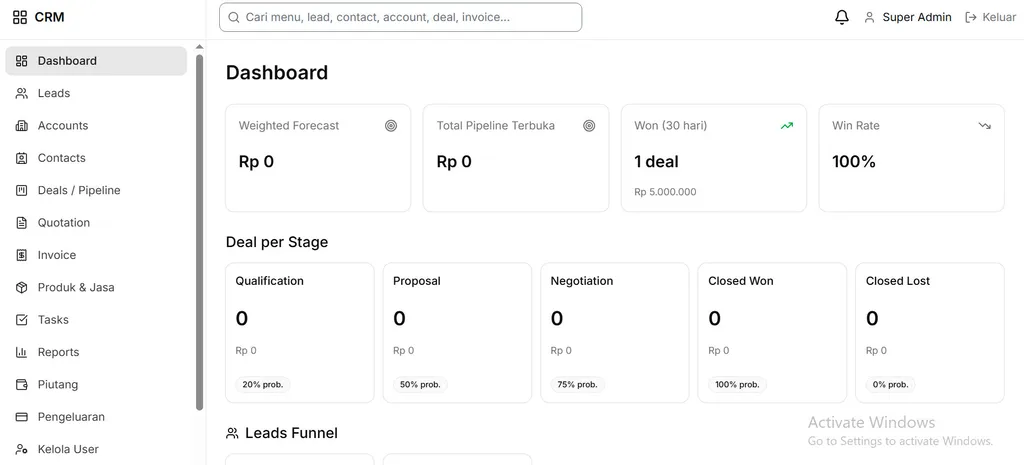Click the Dashboard page heading
This screenshot has width=1024, height=465.
click(277, 72)
